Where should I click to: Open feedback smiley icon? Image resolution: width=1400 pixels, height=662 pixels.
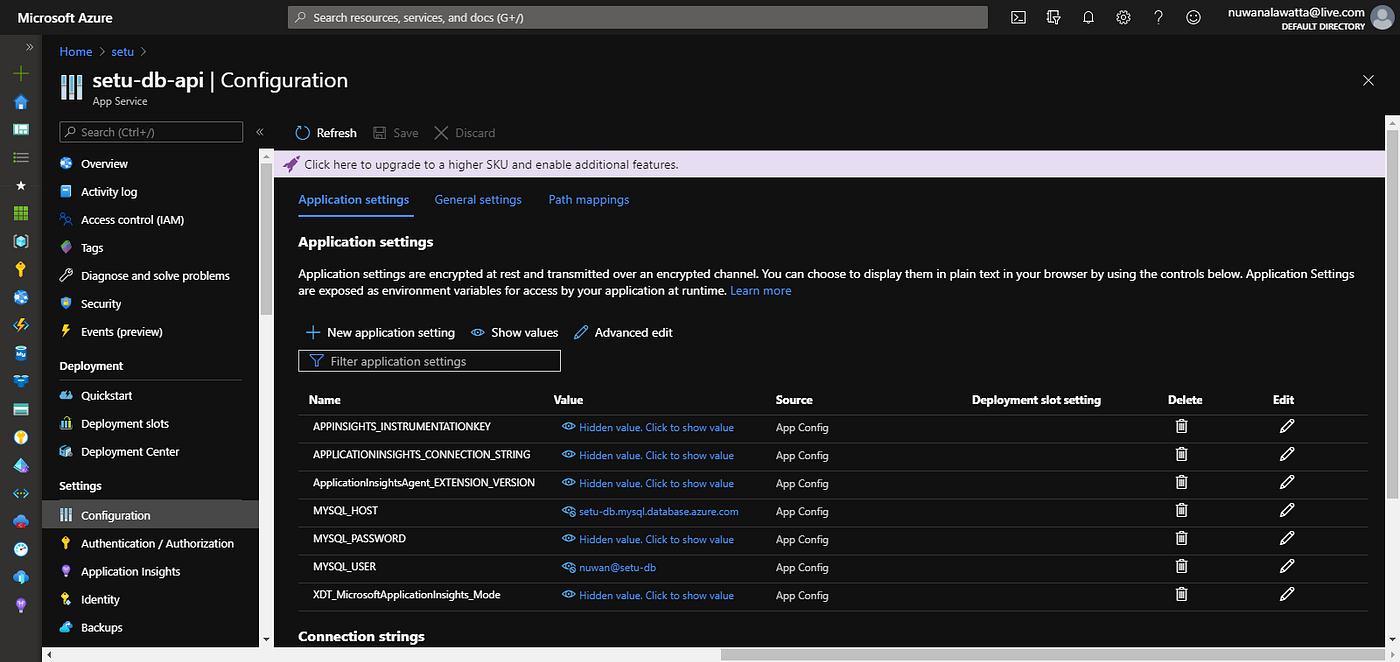pos(1193,17)
